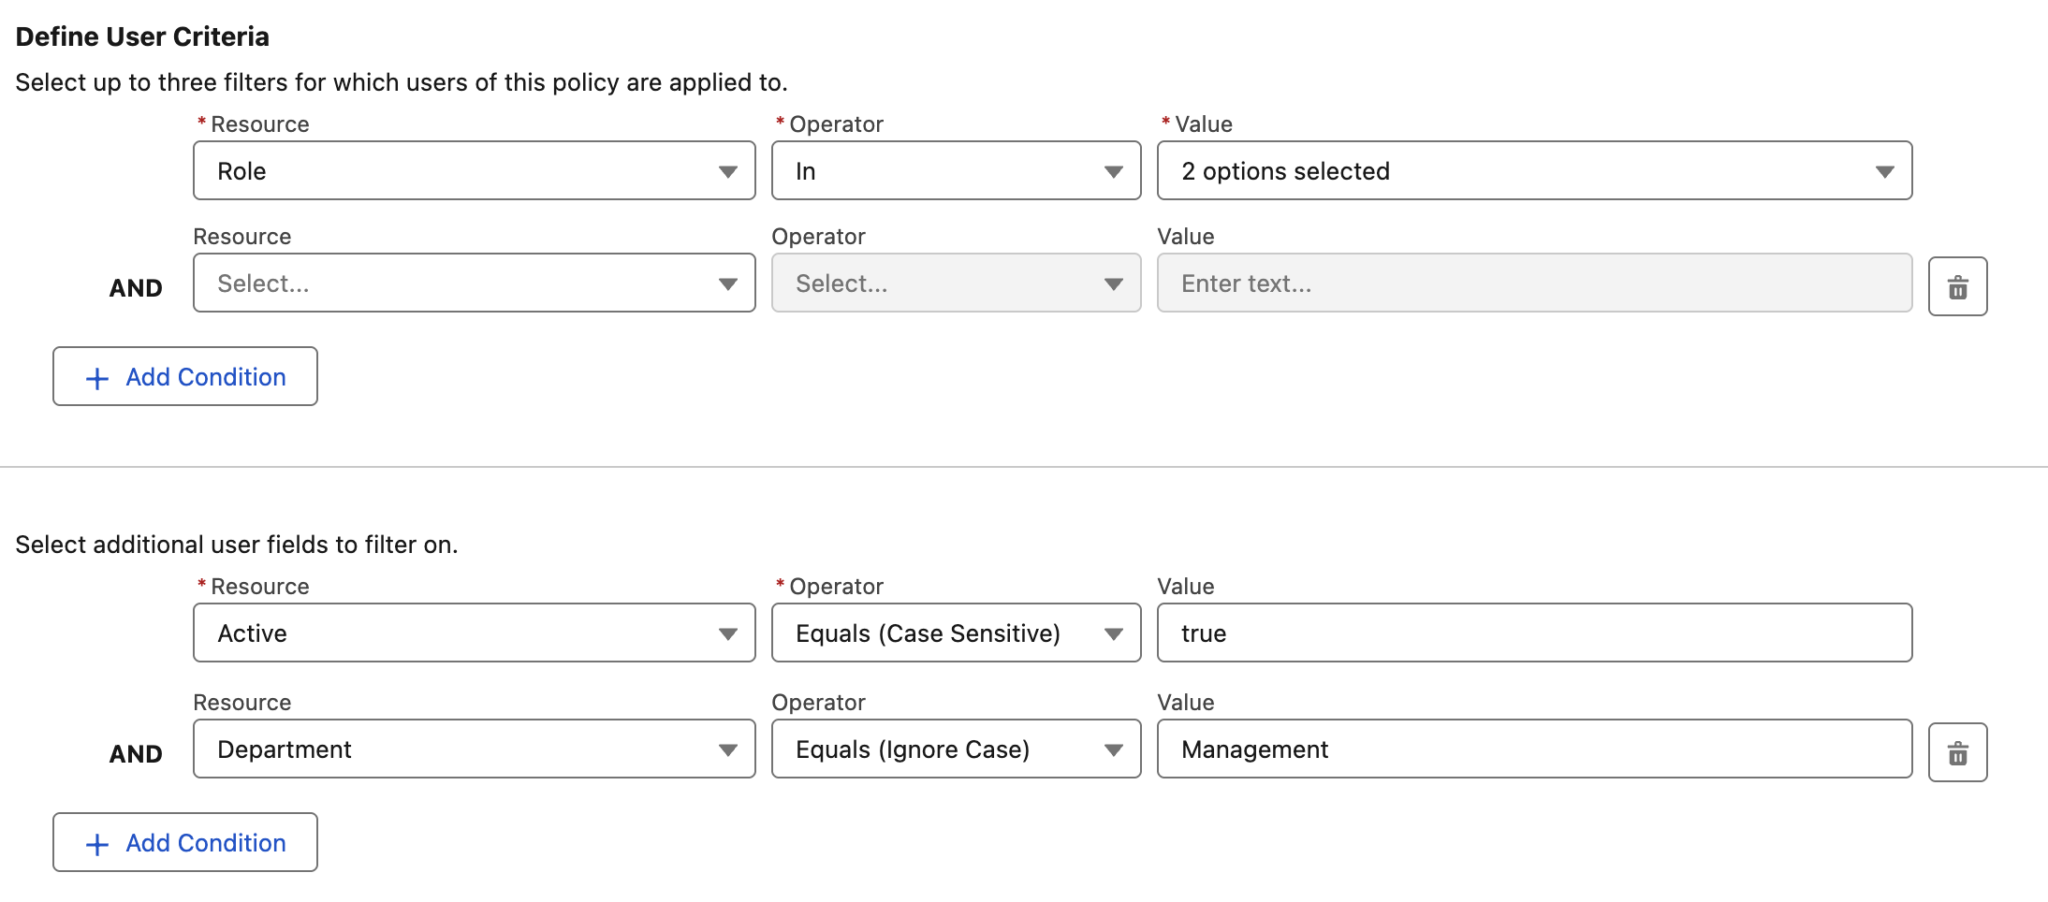Click the trash icon beside the Department condition

[1957, 752]
